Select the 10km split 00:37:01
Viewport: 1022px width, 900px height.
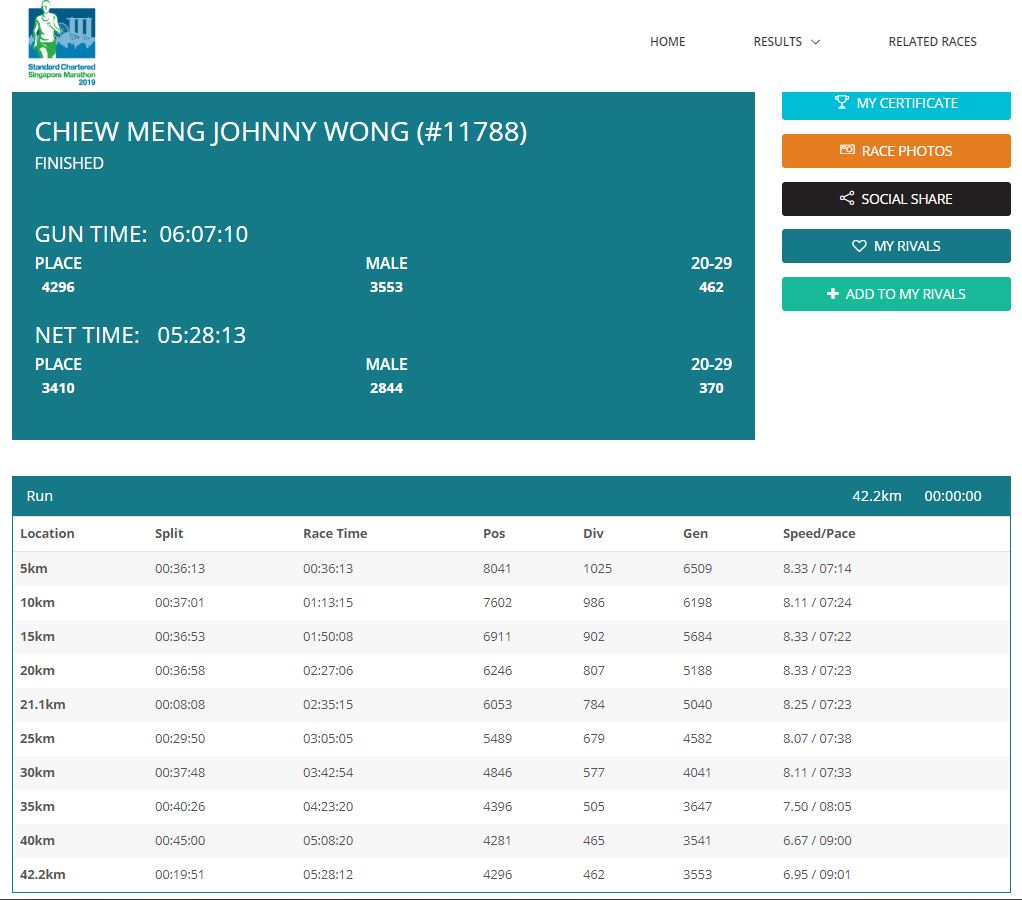coord(179,602)
